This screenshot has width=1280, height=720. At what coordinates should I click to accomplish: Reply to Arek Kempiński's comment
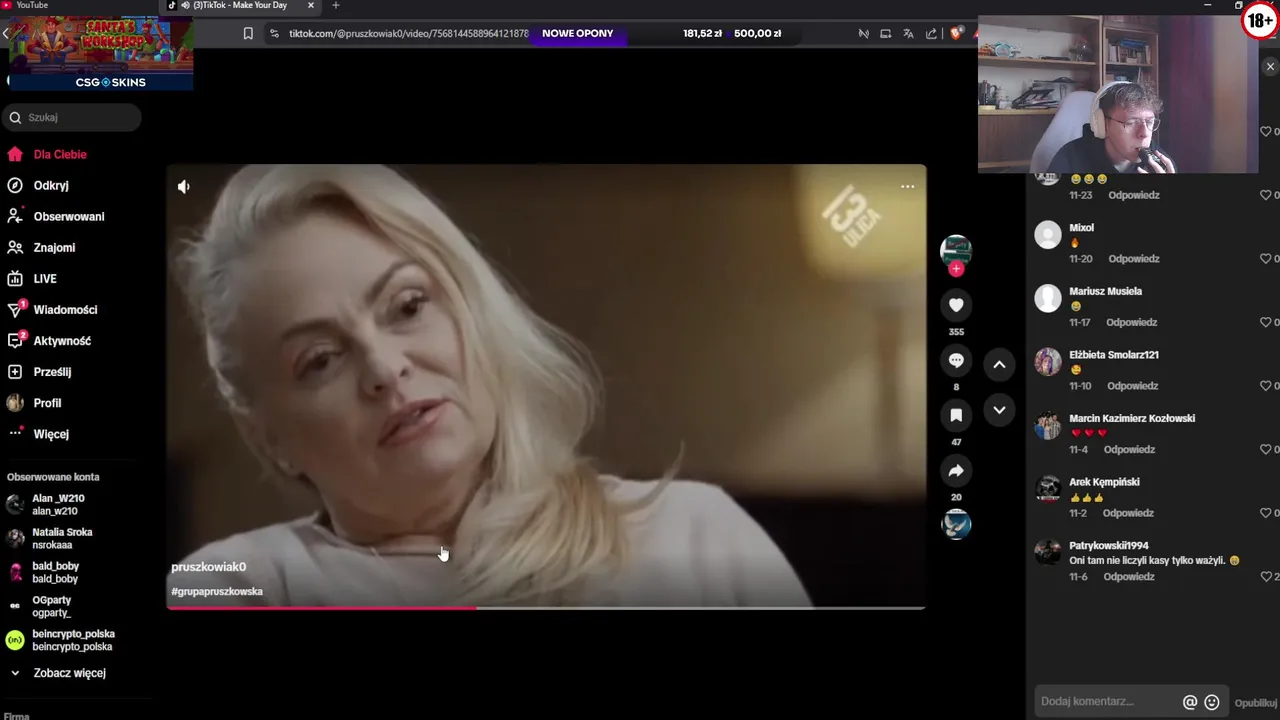[1128, 513]
